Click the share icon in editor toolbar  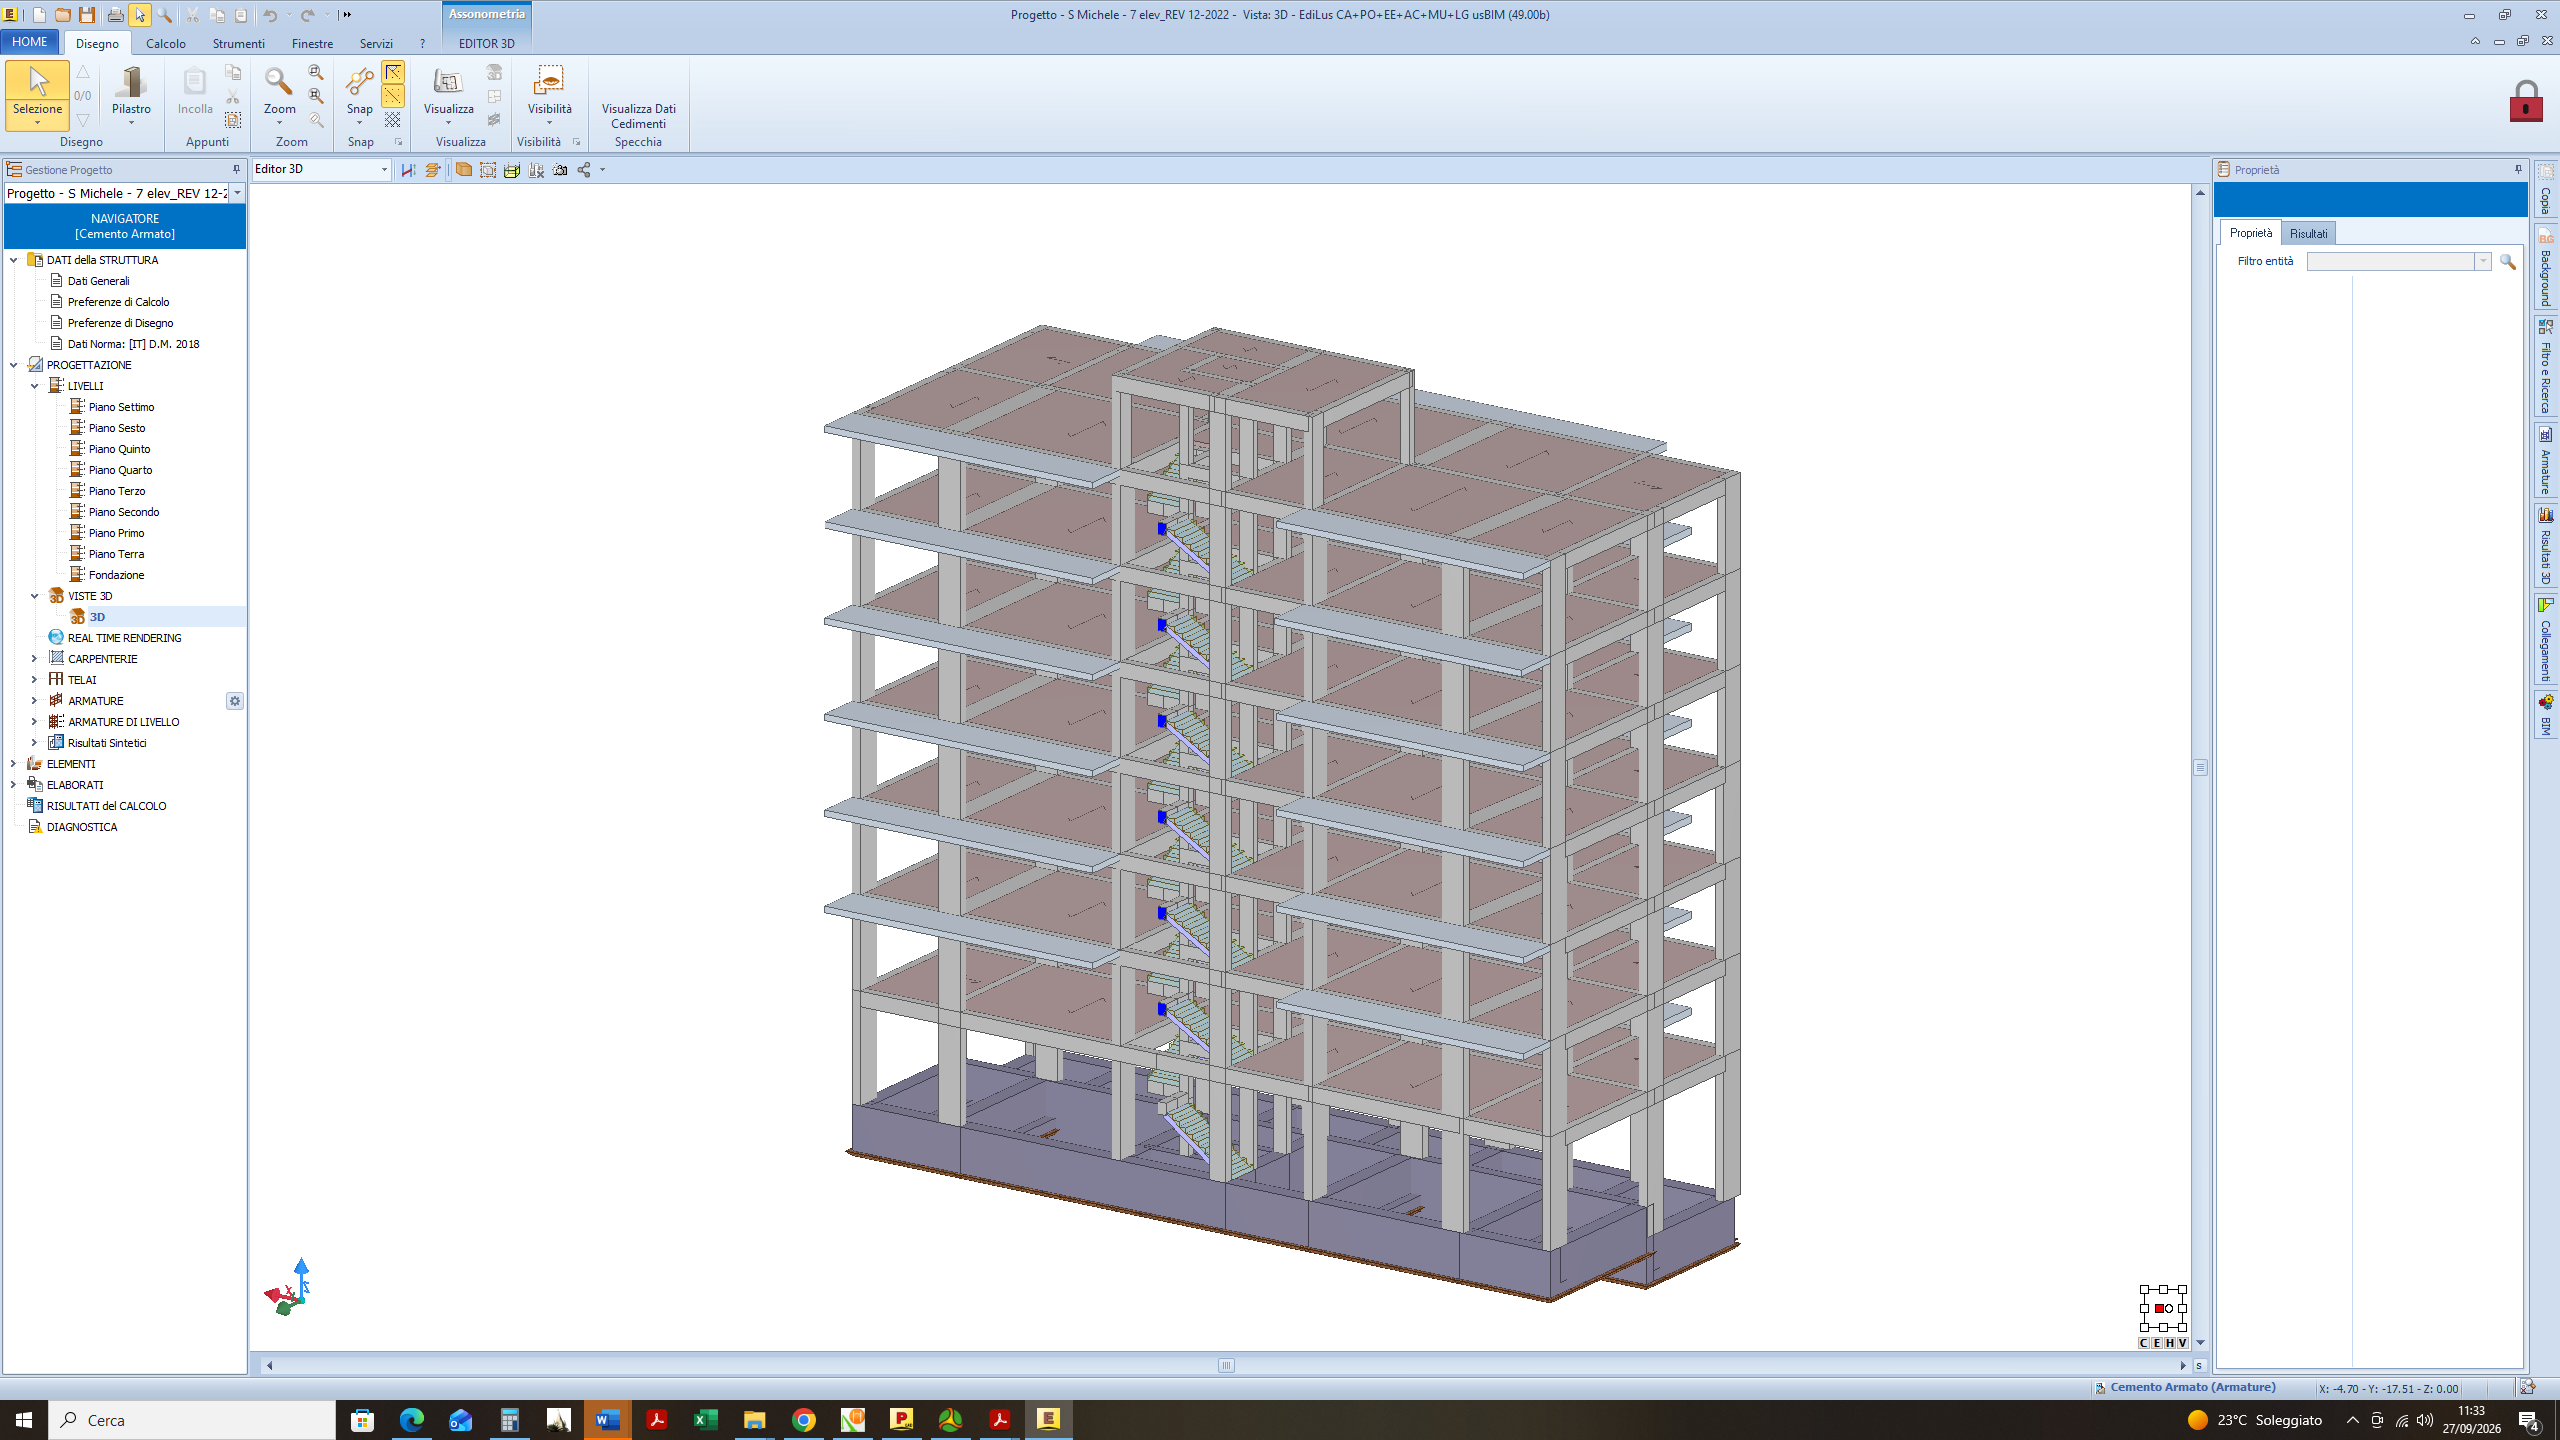click(584, 170)
